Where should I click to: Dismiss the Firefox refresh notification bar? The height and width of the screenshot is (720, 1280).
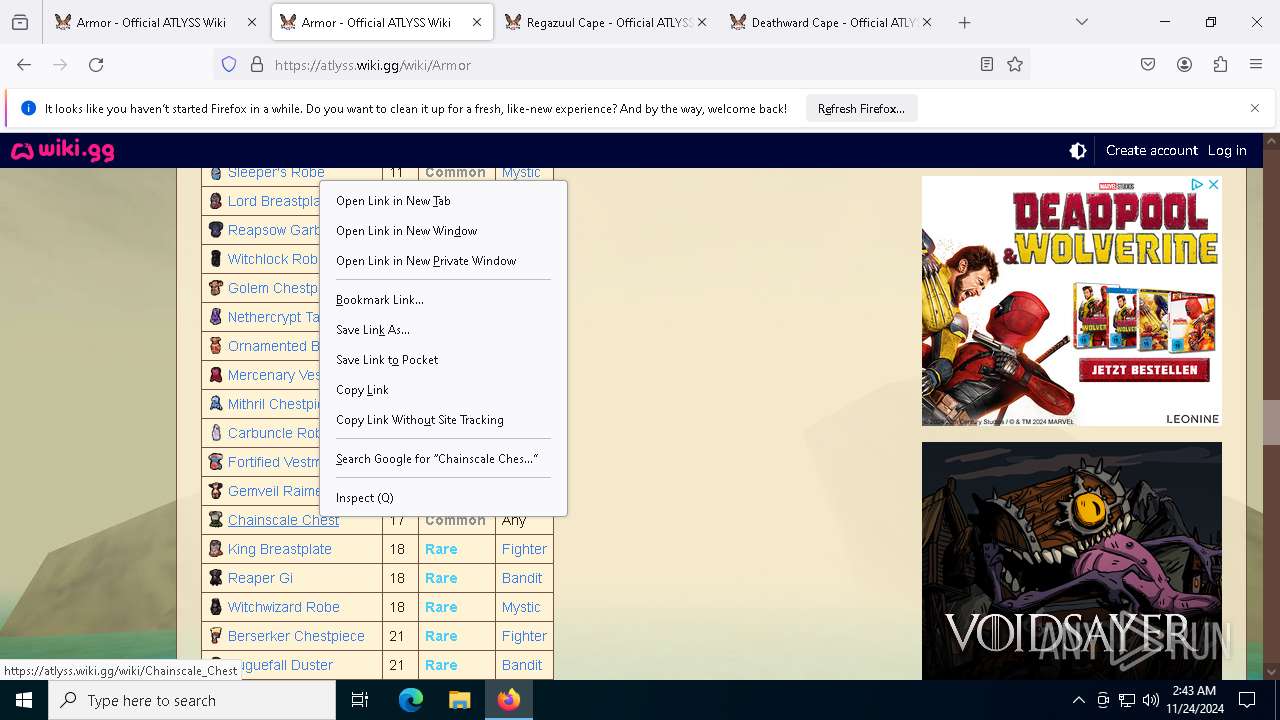pyautogui.click(x=1255, y=108)
